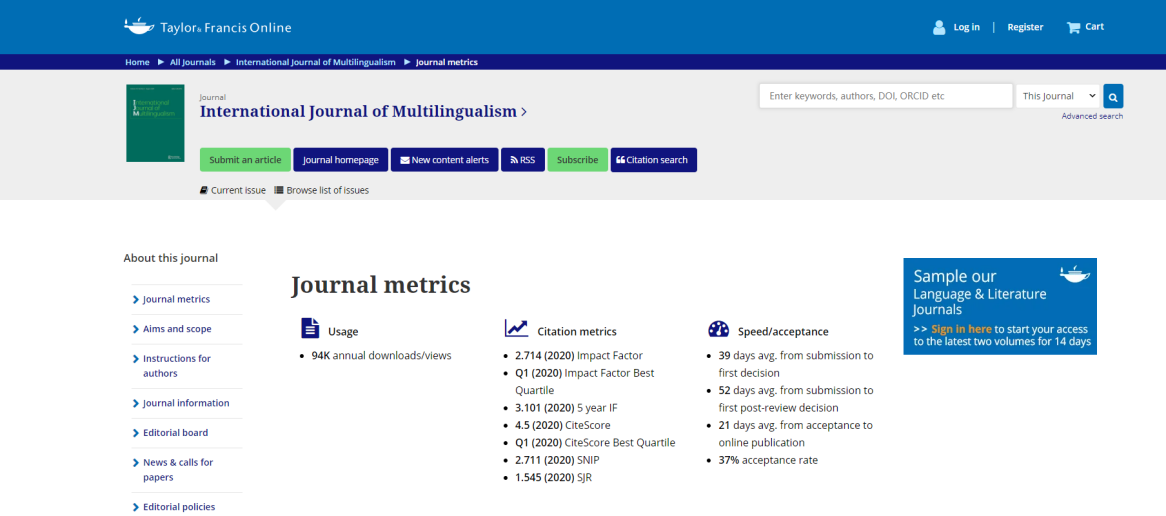
Task: Go to All Journals breadcrumb
Action: point(192,62)
